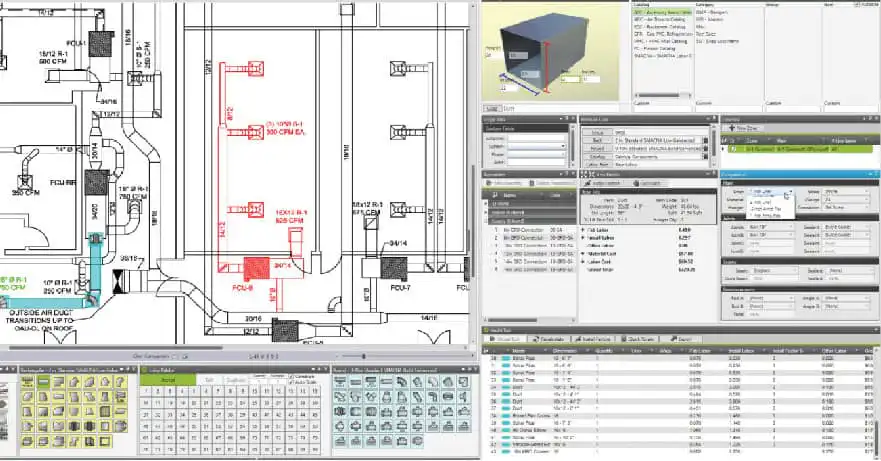Click the FCU-7 unit symbol on drawing
Image resolution: width=881 pixels, height=461 pixels.
coord(394,269)
